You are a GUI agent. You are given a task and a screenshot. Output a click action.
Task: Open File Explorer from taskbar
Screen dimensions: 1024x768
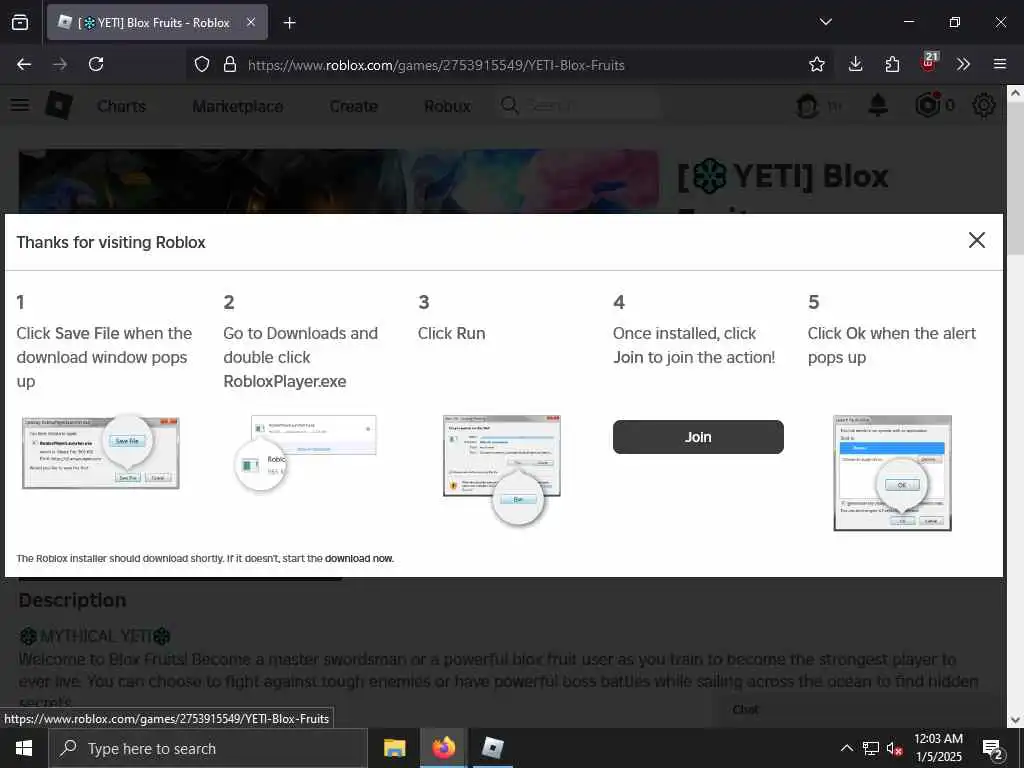click(394, 748)
